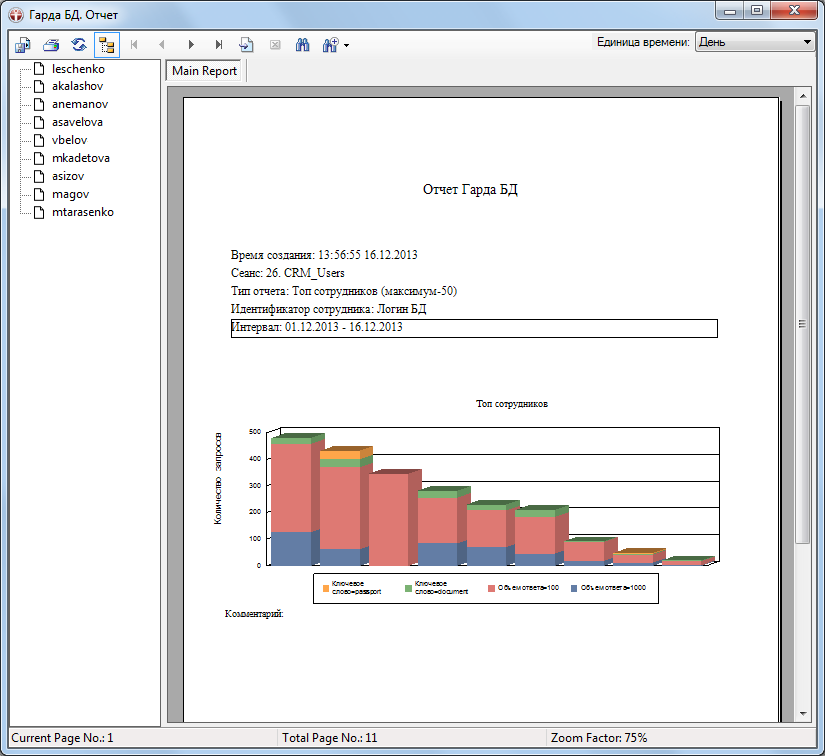The height and width of the screenshot is (756, 825).
Task: Click the Zoom magnifier icon
Action: point(329,44)
